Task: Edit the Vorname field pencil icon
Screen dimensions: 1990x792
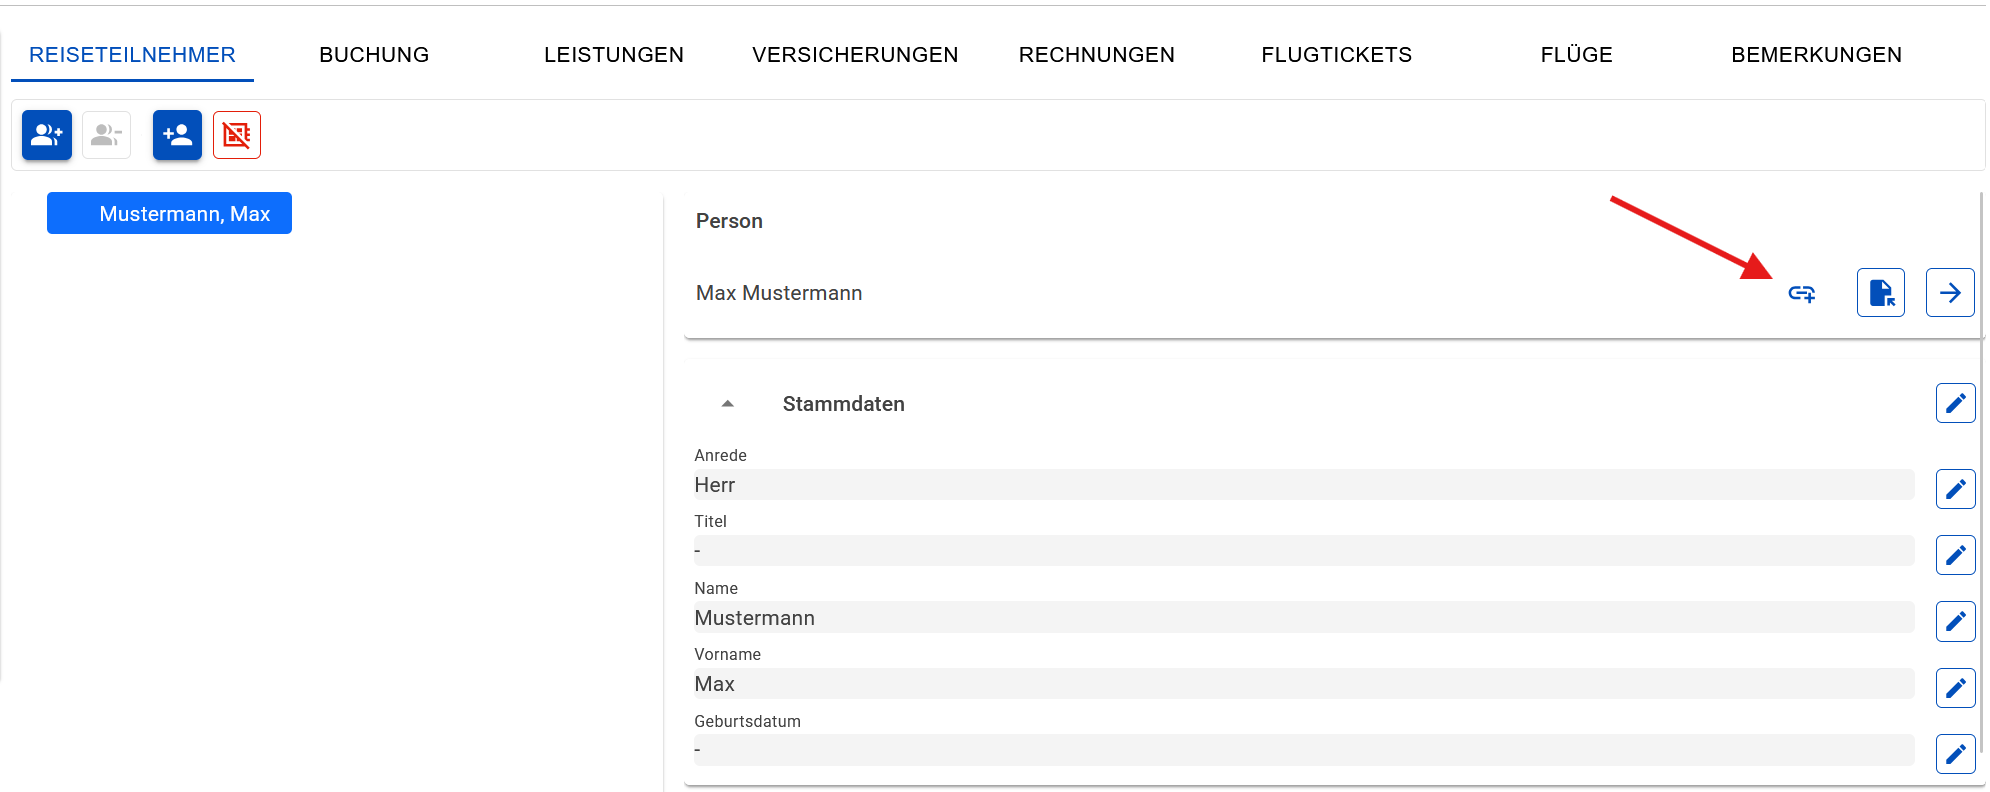Action: (1955, 688)
